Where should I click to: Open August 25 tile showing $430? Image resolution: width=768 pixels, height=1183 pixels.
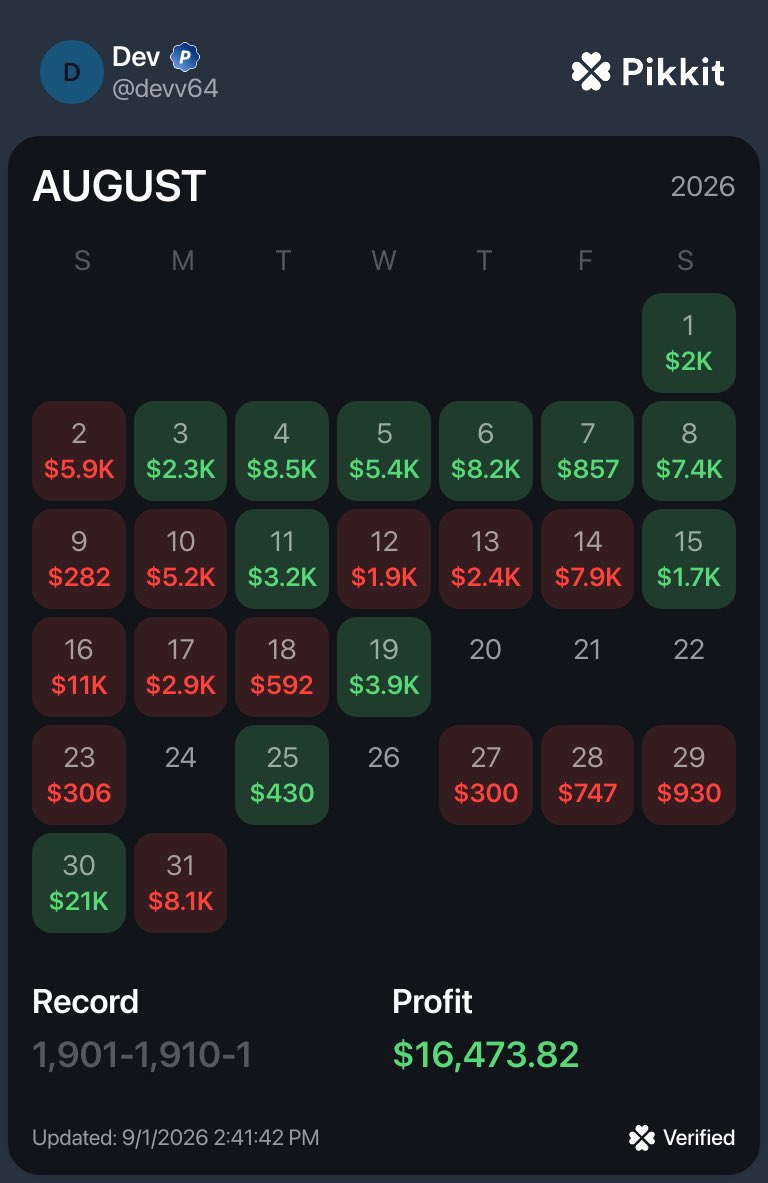(282, 775)
